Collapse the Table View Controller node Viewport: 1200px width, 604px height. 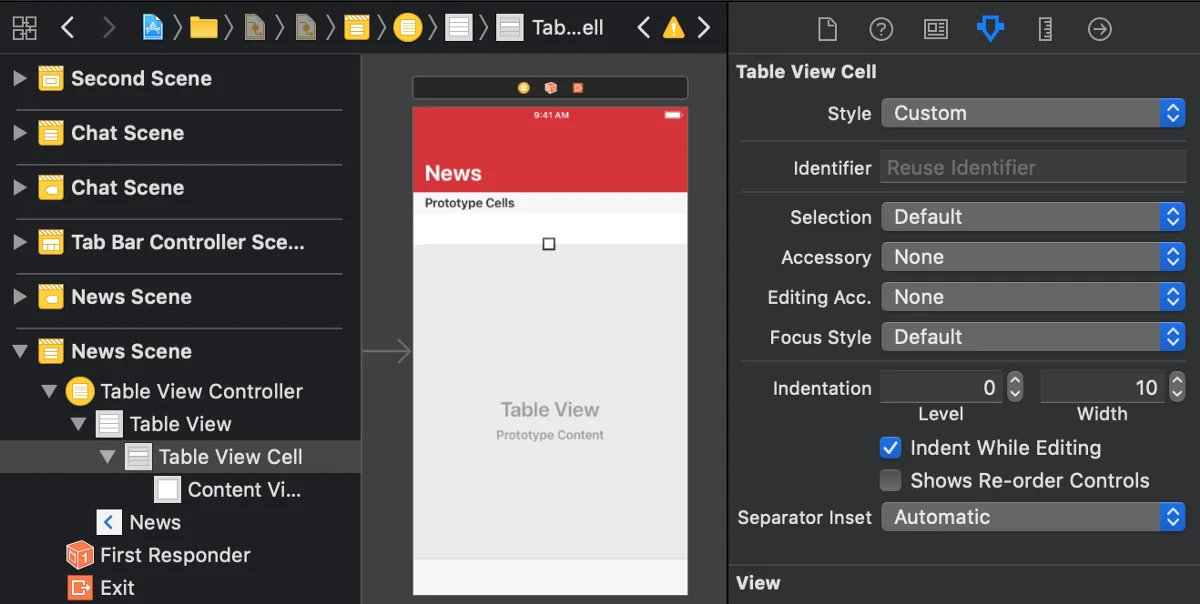(x=49, y=392)
